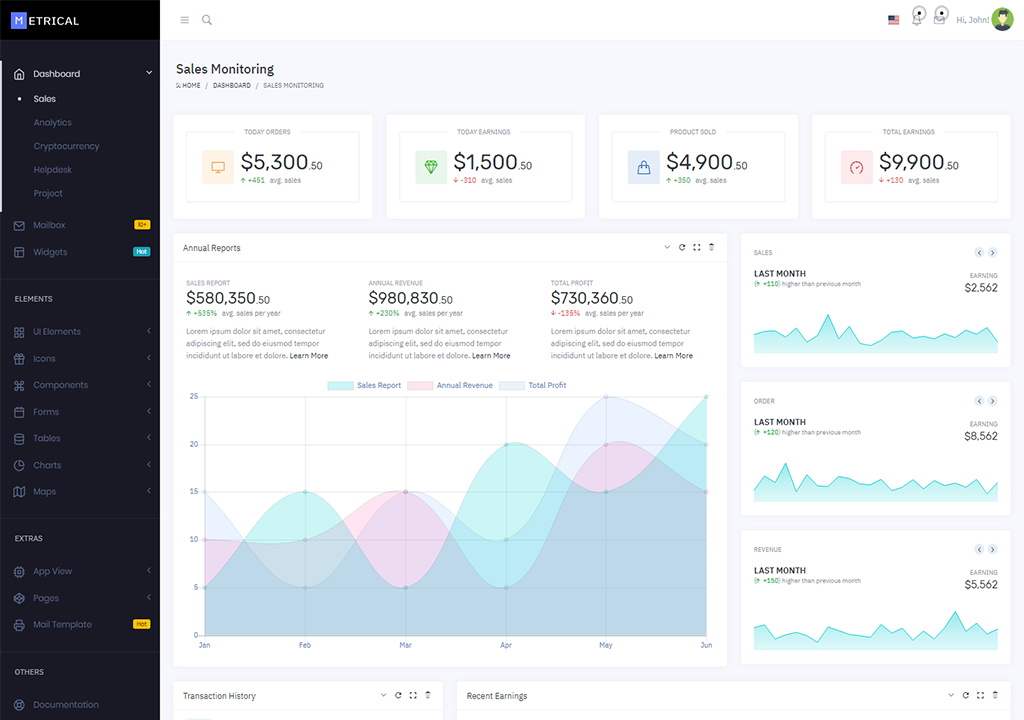Toggle Annual Revenue series in chart legend

coord(450,385)
